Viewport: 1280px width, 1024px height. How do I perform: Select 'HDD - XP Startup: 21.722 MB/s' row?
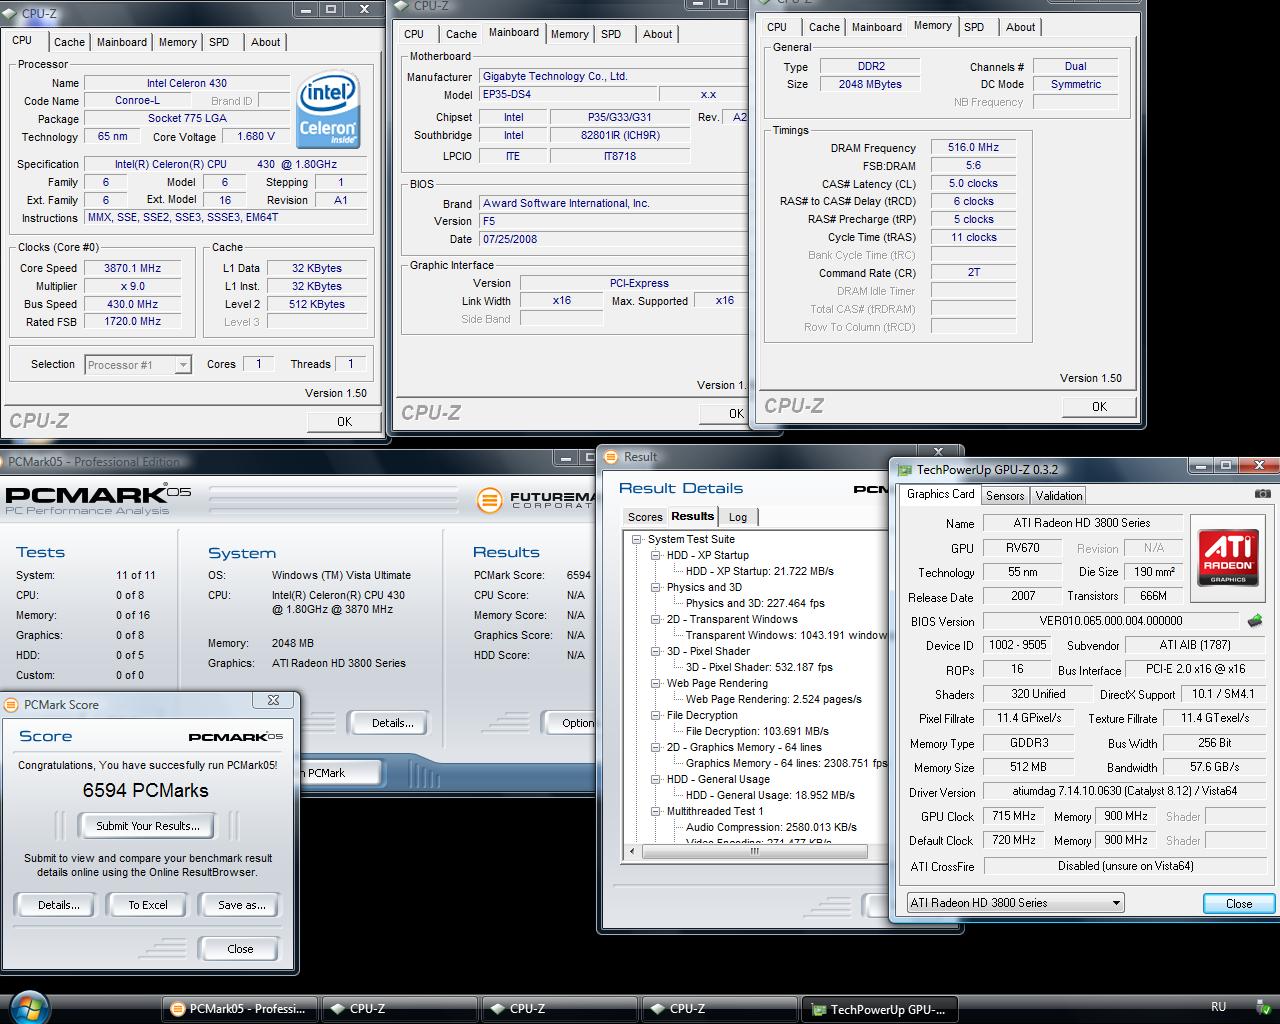pos(760,571)
